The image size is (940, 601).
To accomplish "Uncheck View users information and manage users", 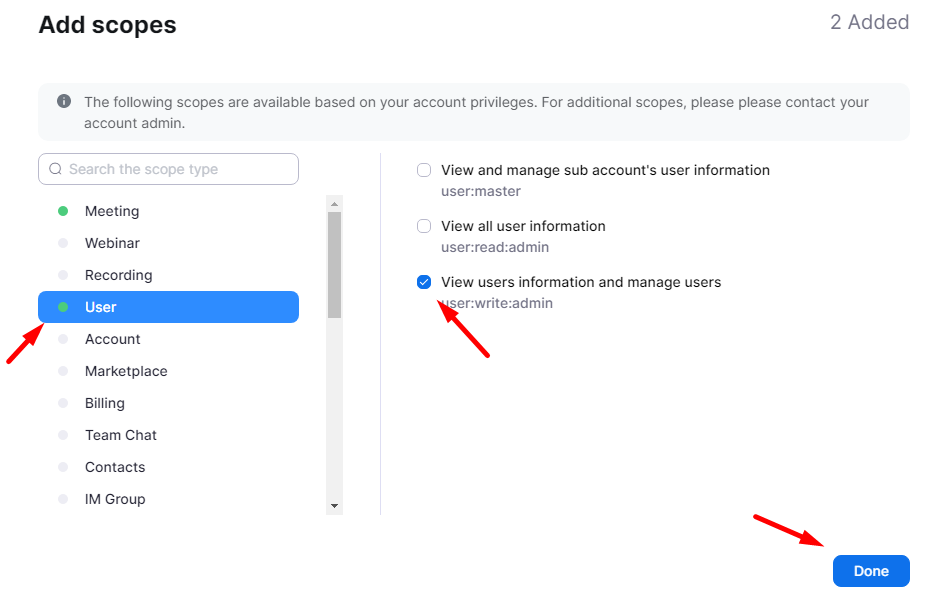I will click(x=424, y=282).
